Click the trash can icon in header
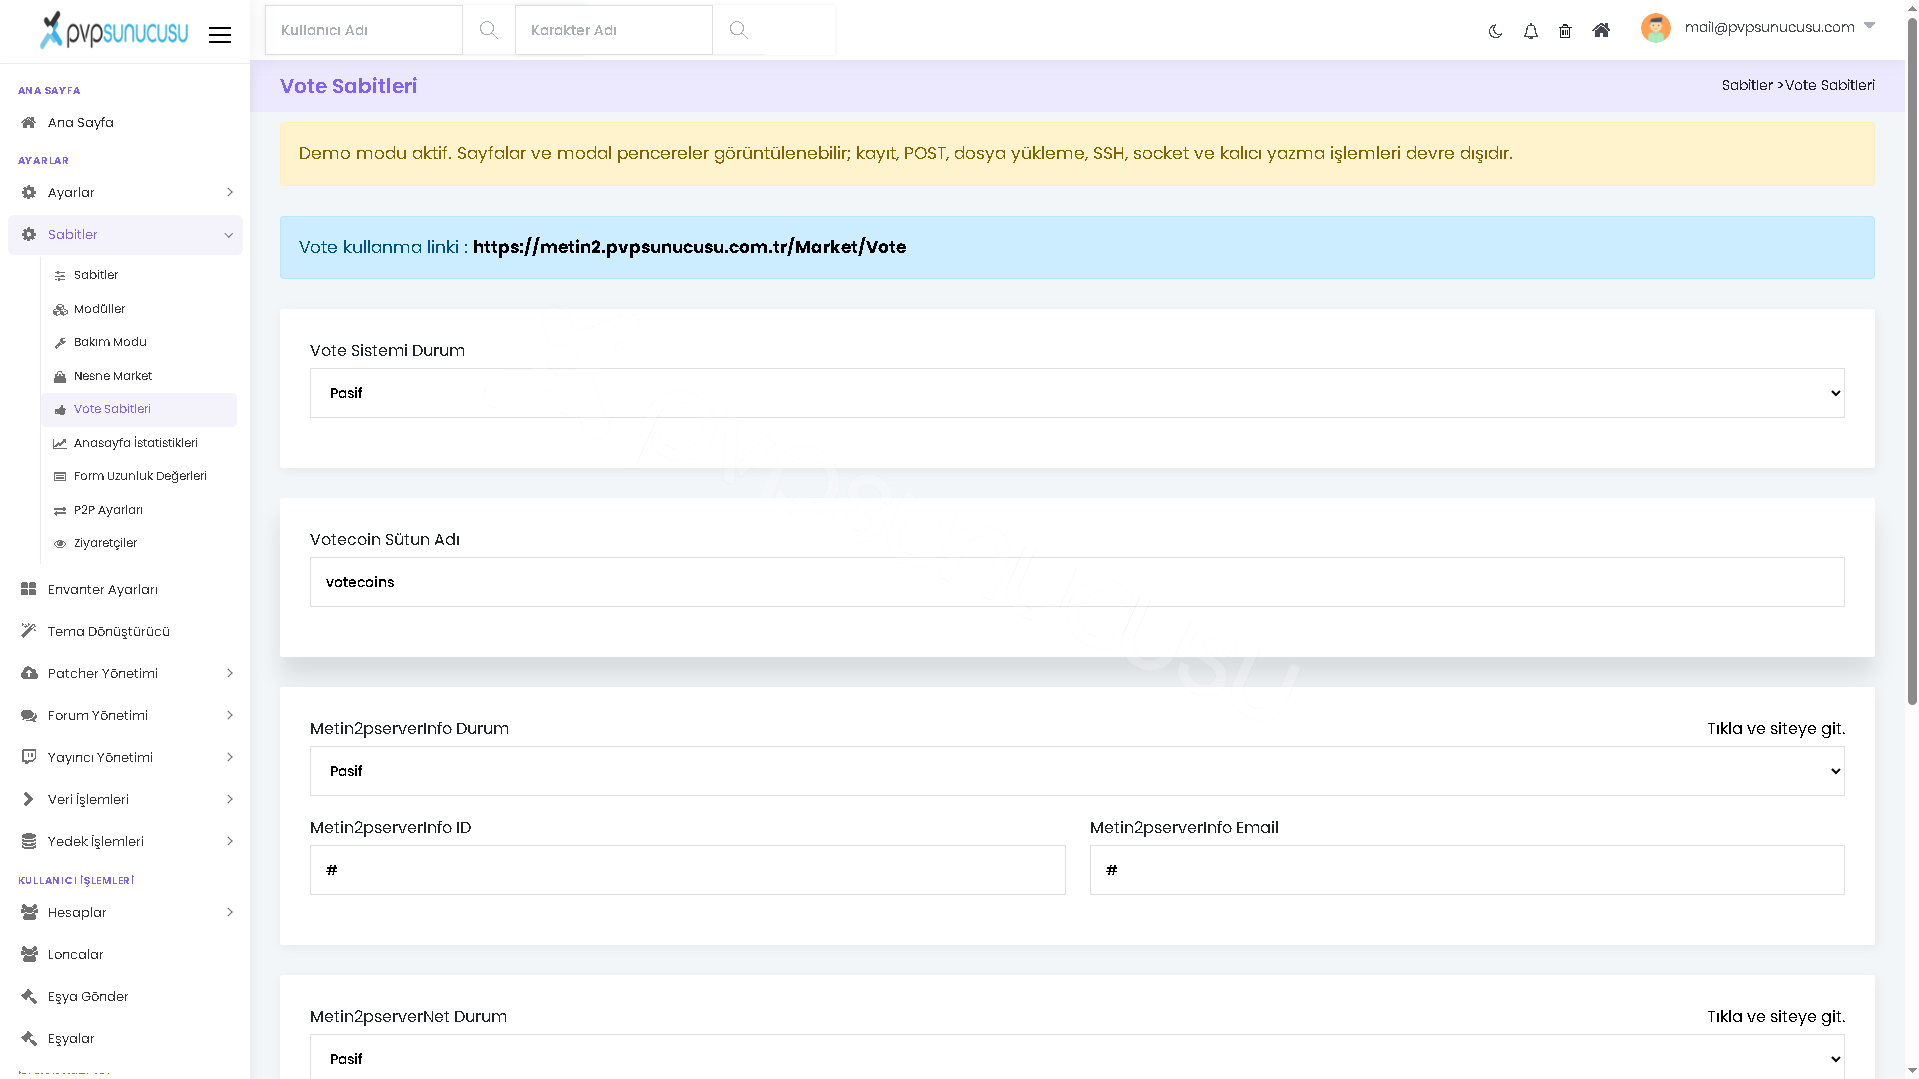Image resolution: width=1919 pixels, height=1079 pixels. point(1565,31)
